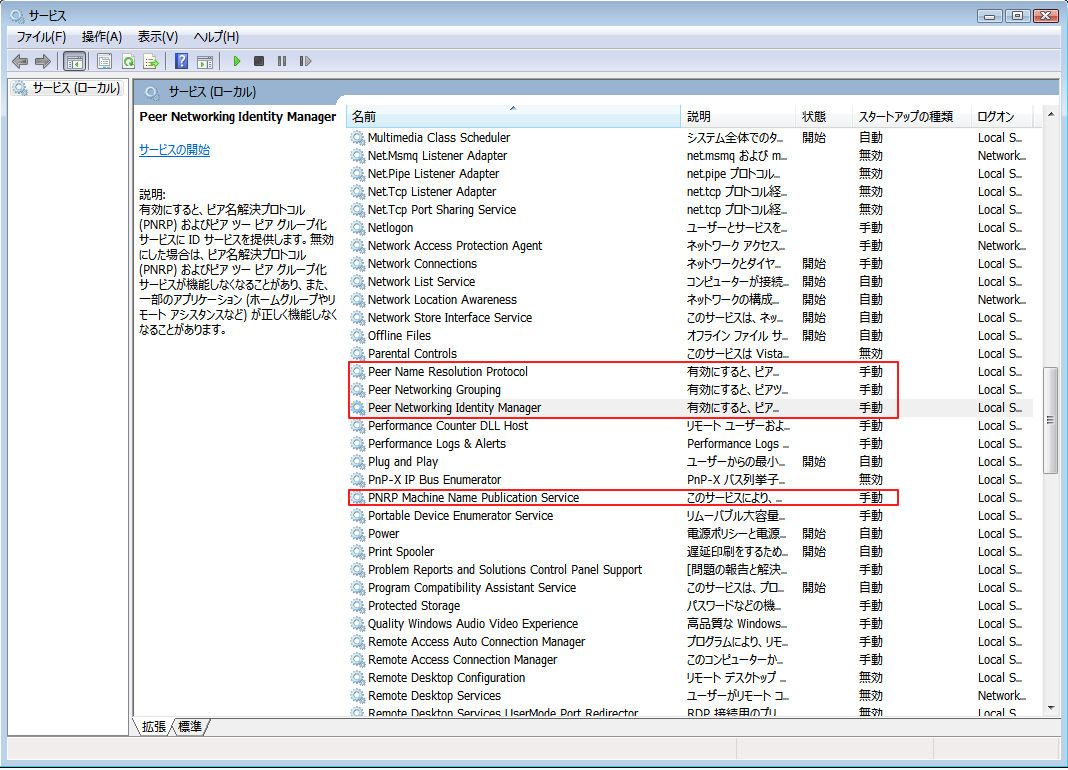Click the Back arrow in the toolbar
1068x770 pixels.
(x=20, y=61)
